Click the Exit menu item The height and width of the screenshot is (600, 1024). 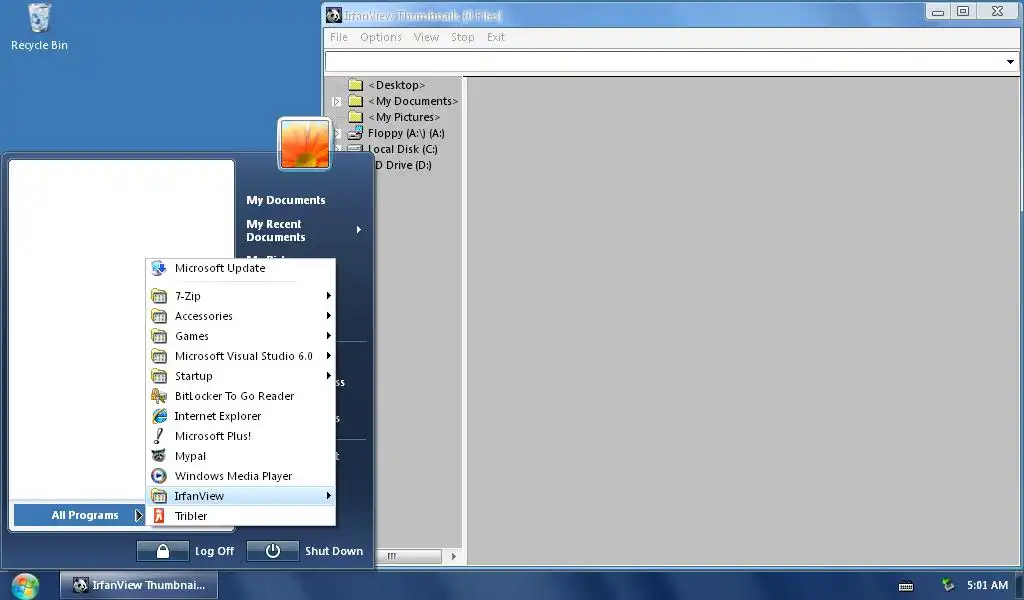coord(496,37)
